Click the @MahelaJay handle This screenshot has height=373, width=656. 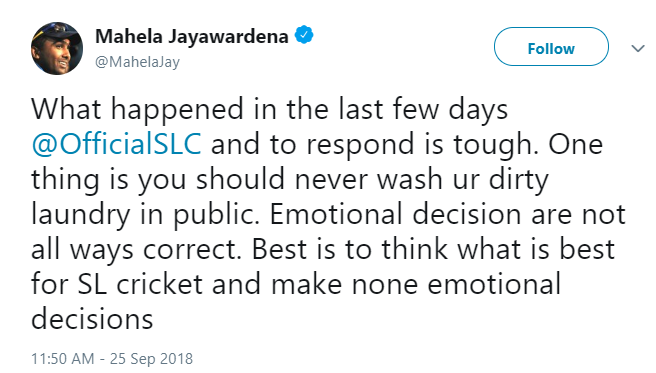point(137,62)
